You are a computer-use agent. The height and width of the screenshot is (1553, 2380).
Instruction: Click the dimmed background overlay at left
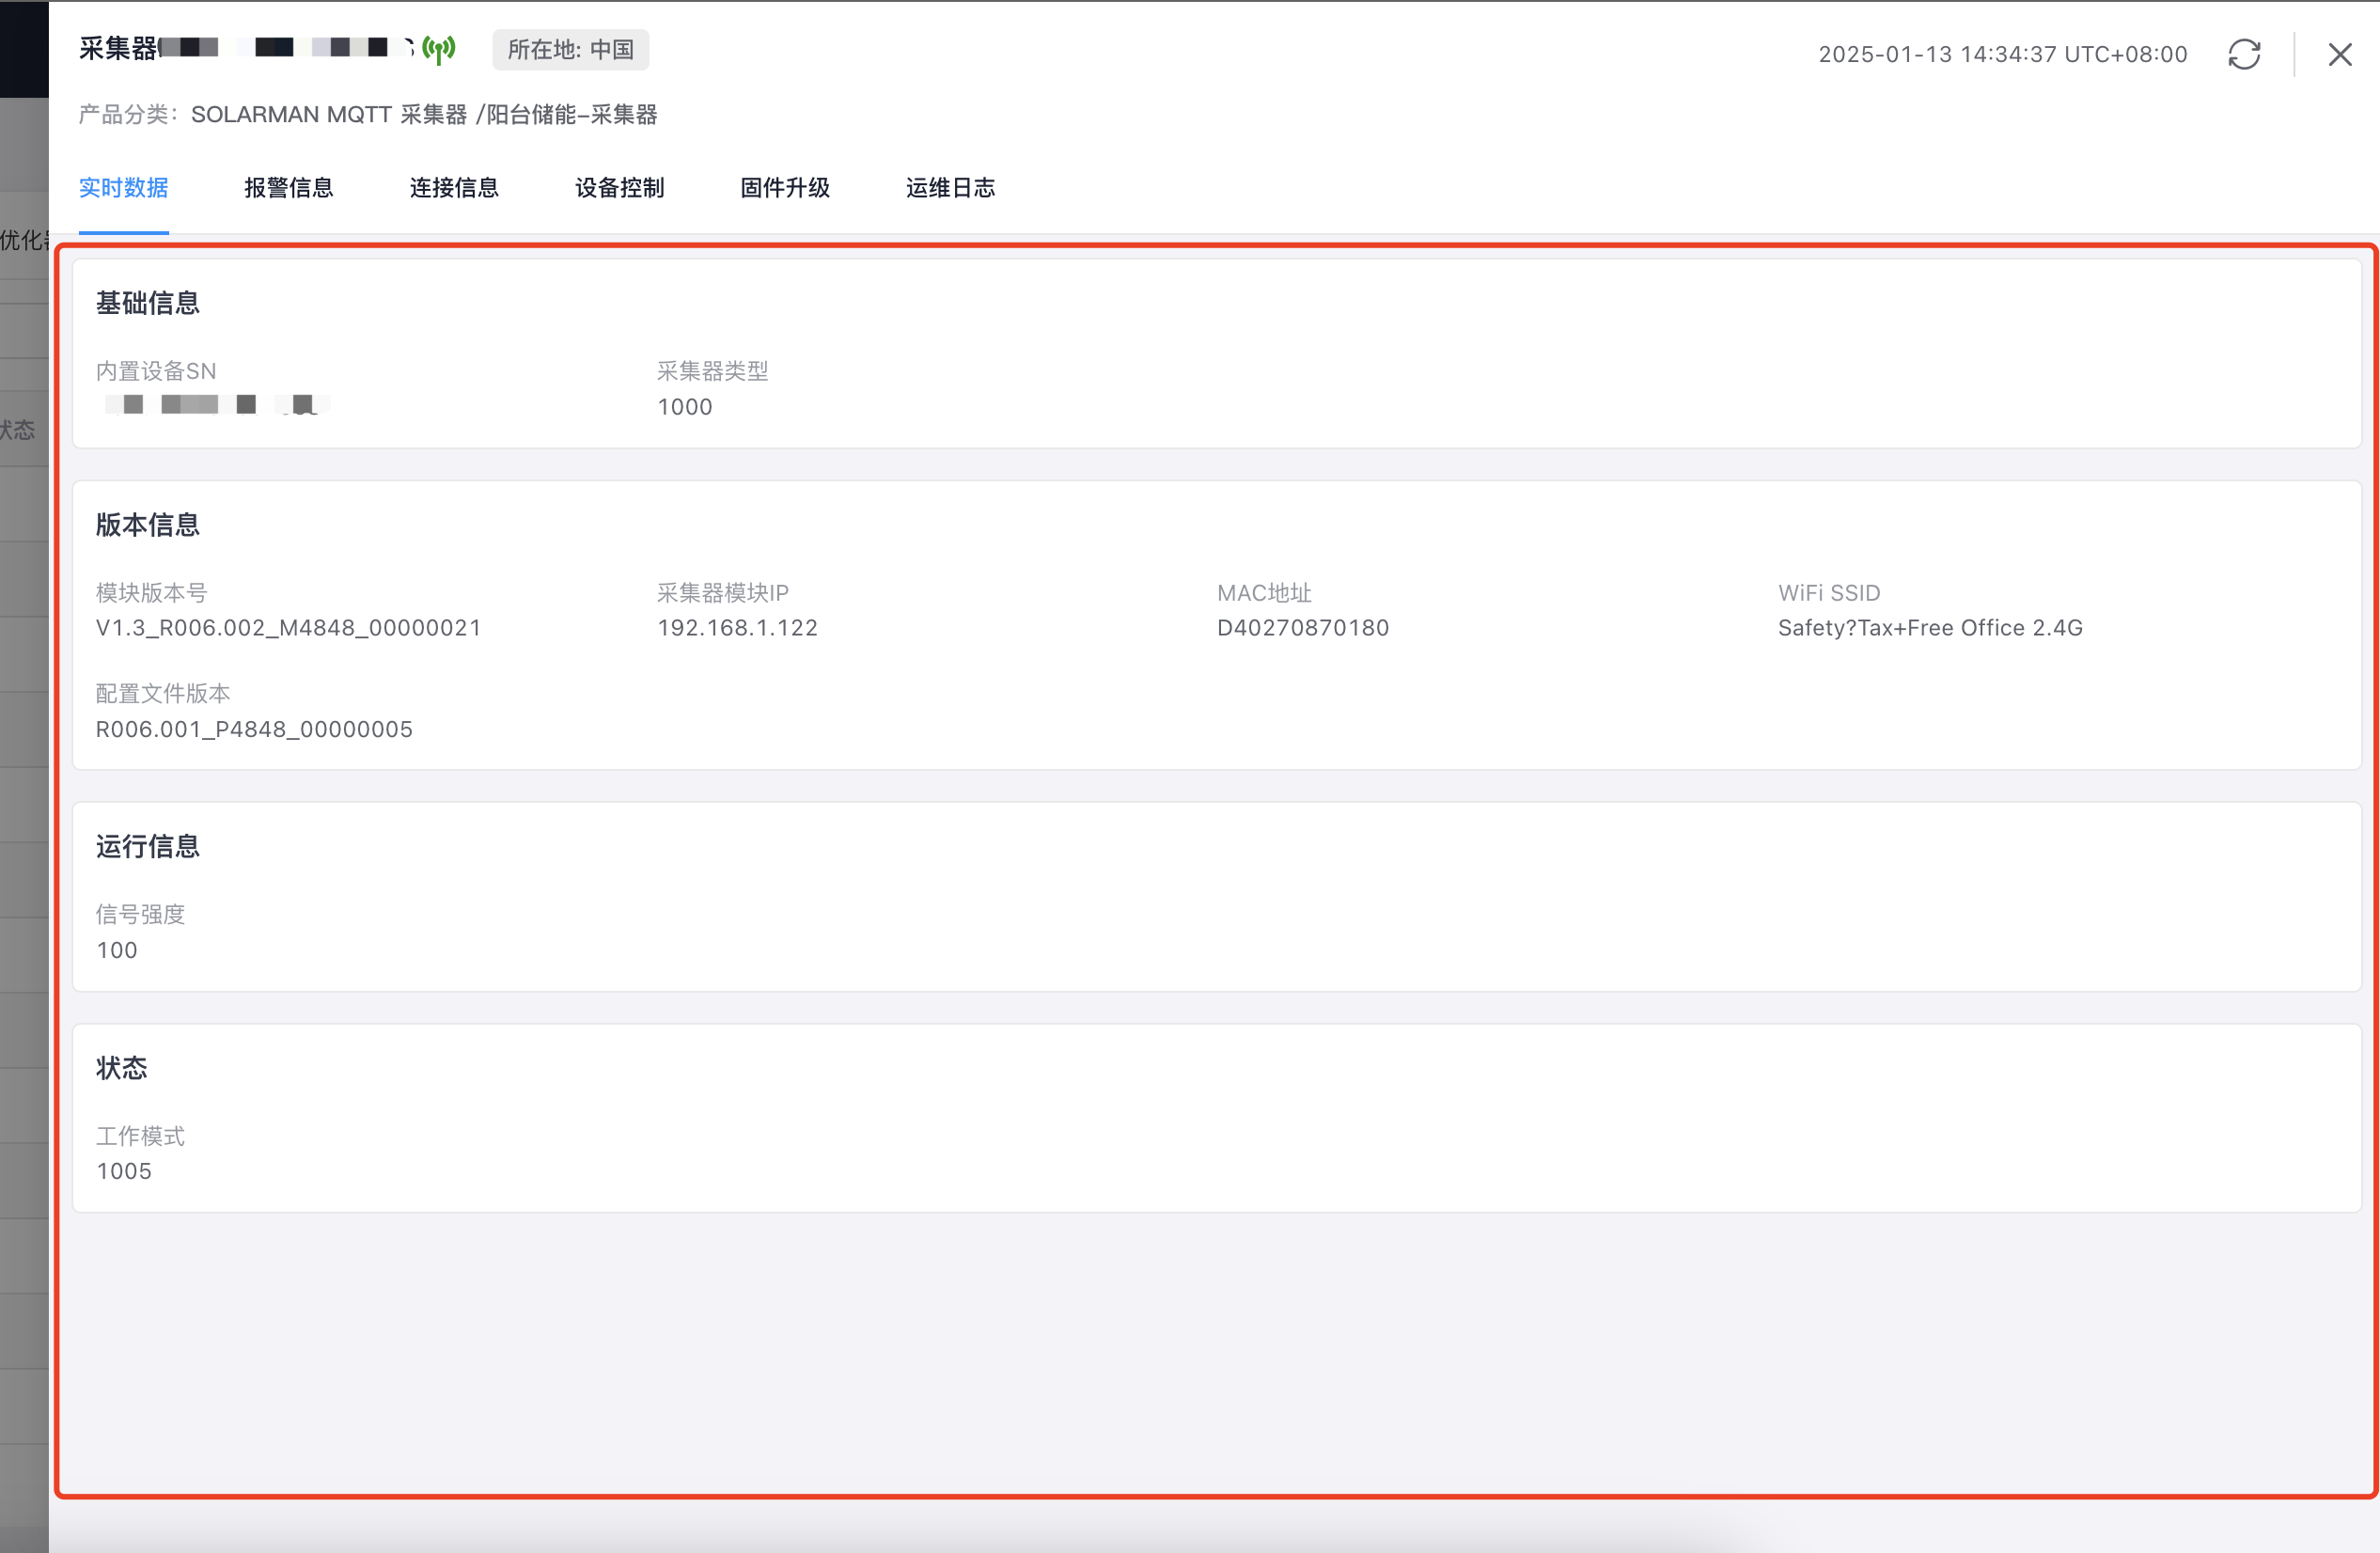(x=23, y=800)
